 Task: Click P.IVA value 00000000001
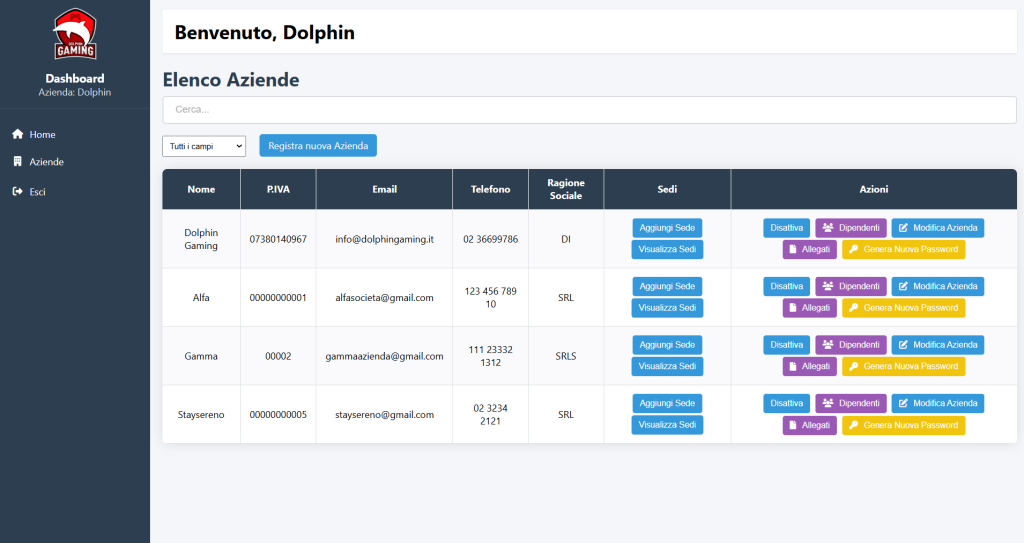click(278, 297)
